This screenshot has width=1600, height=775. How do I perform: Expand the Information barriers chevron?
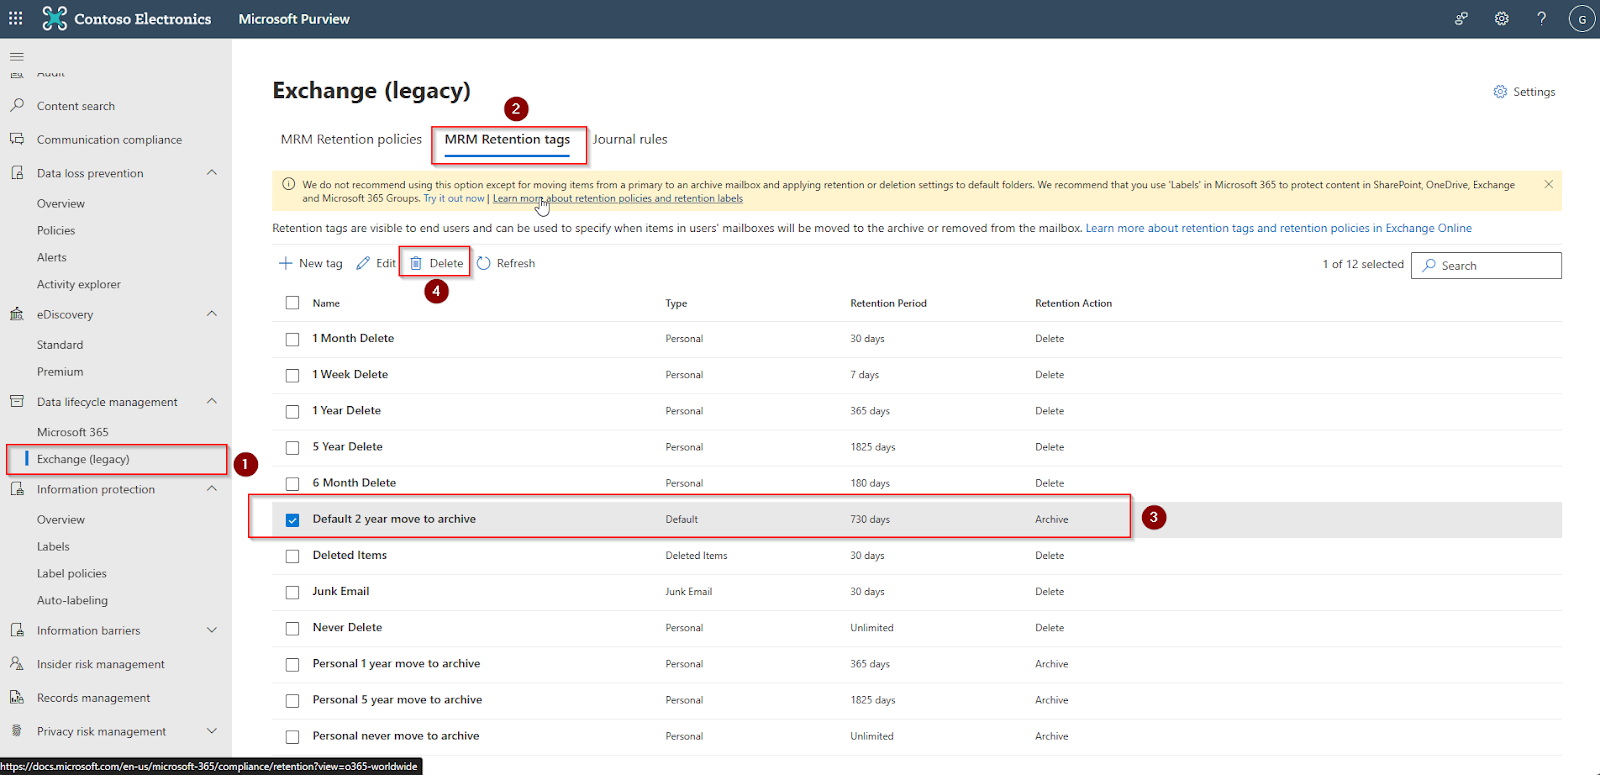pyautogui.click(x=212, y=630)
